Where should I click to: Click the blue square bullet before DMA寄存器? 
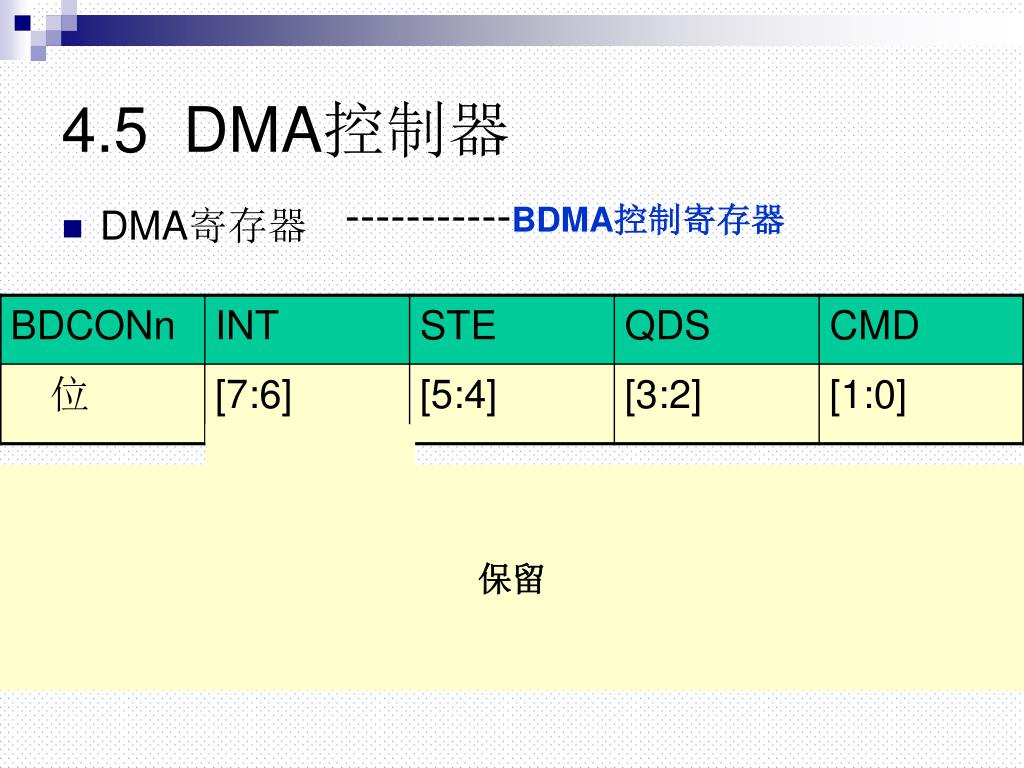point(71,228)
